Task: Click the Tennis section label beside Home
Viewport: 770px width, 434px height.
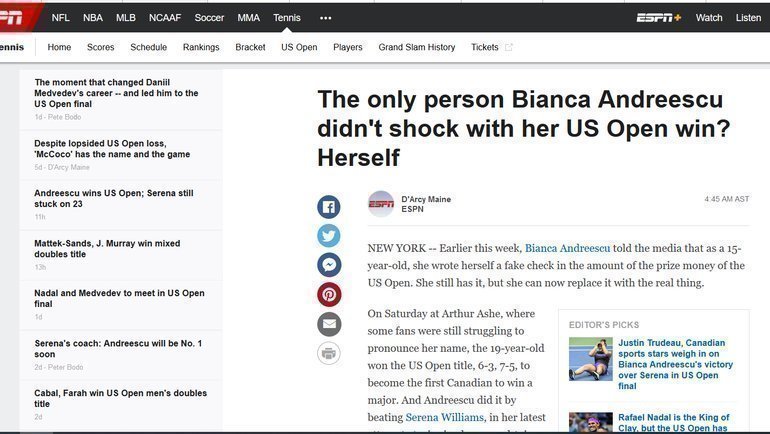Action: click(x=12, y=47)
